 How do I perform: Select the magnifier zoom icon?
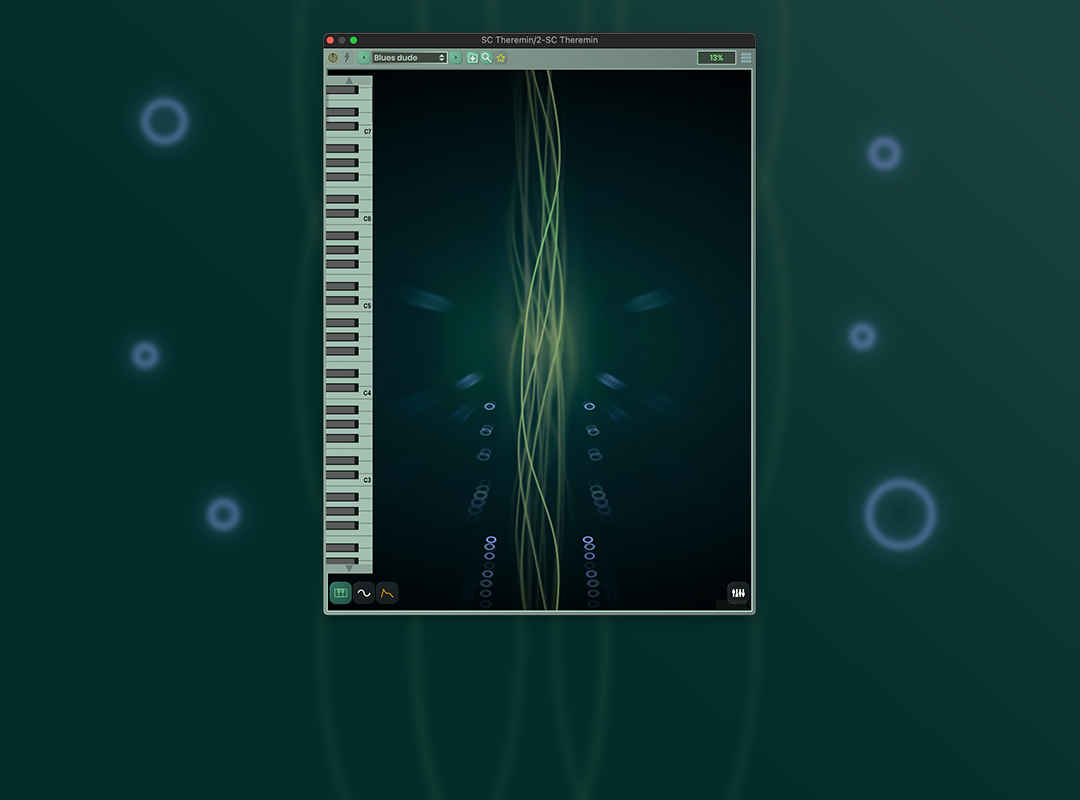(486, 58)
